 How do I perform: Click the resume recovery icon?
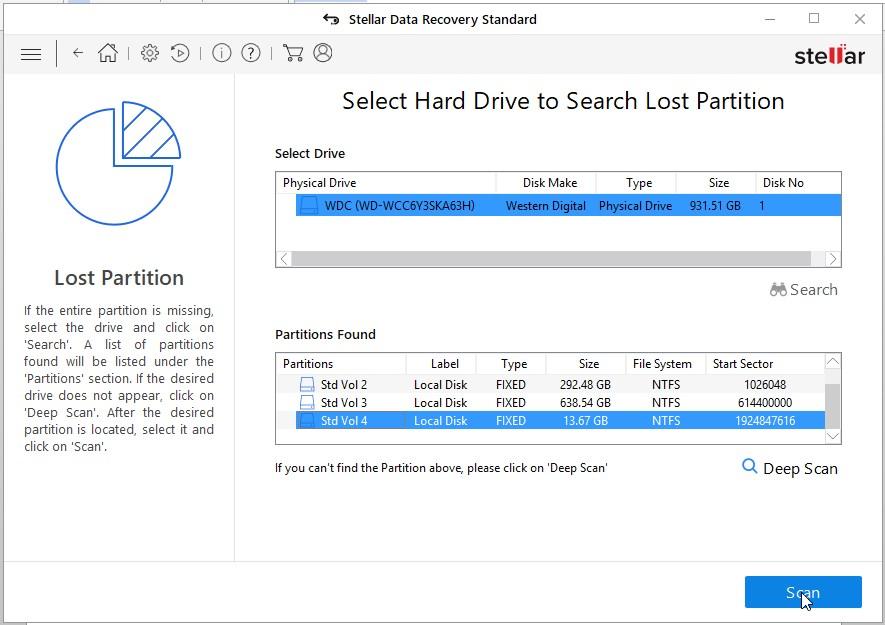[180, 53]
